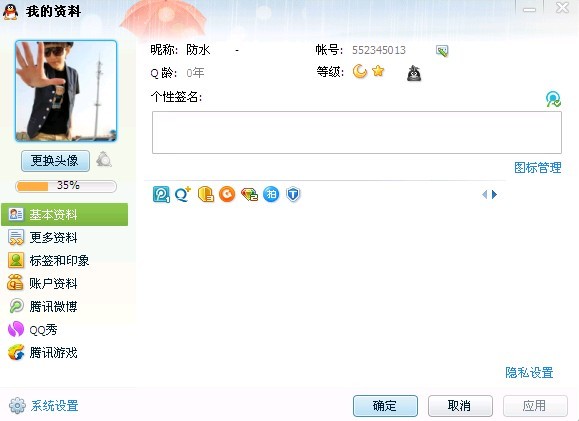
Task: Show next icons with the right arrow
Action: (x=494, y=194)
